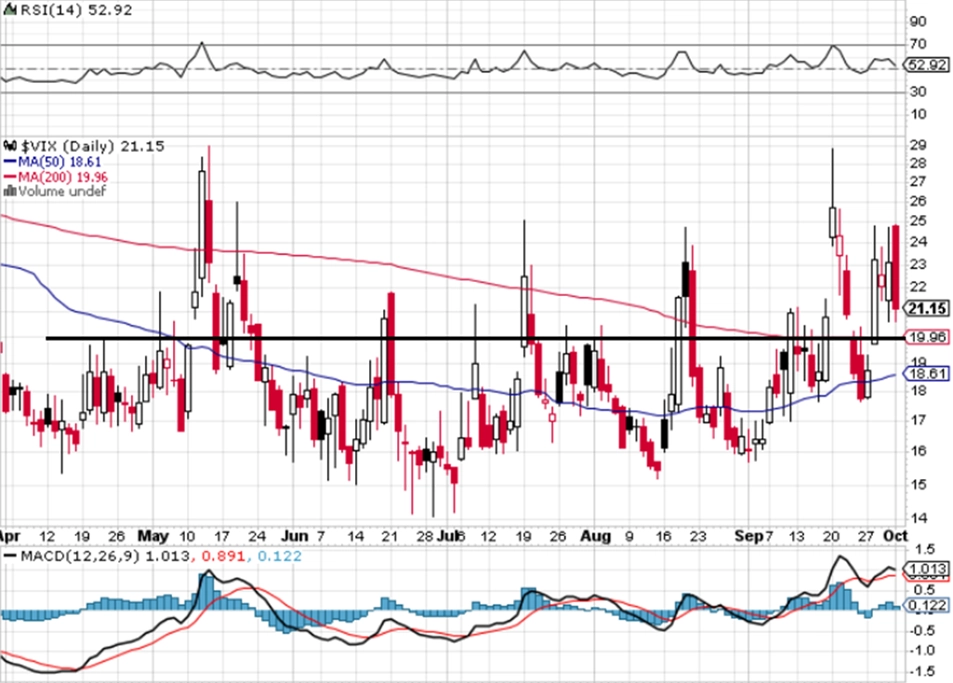Viewport: 953px width, 683px height.
Task: Click the 18.61 MA(50) value tag
Action: click(927, 374)
